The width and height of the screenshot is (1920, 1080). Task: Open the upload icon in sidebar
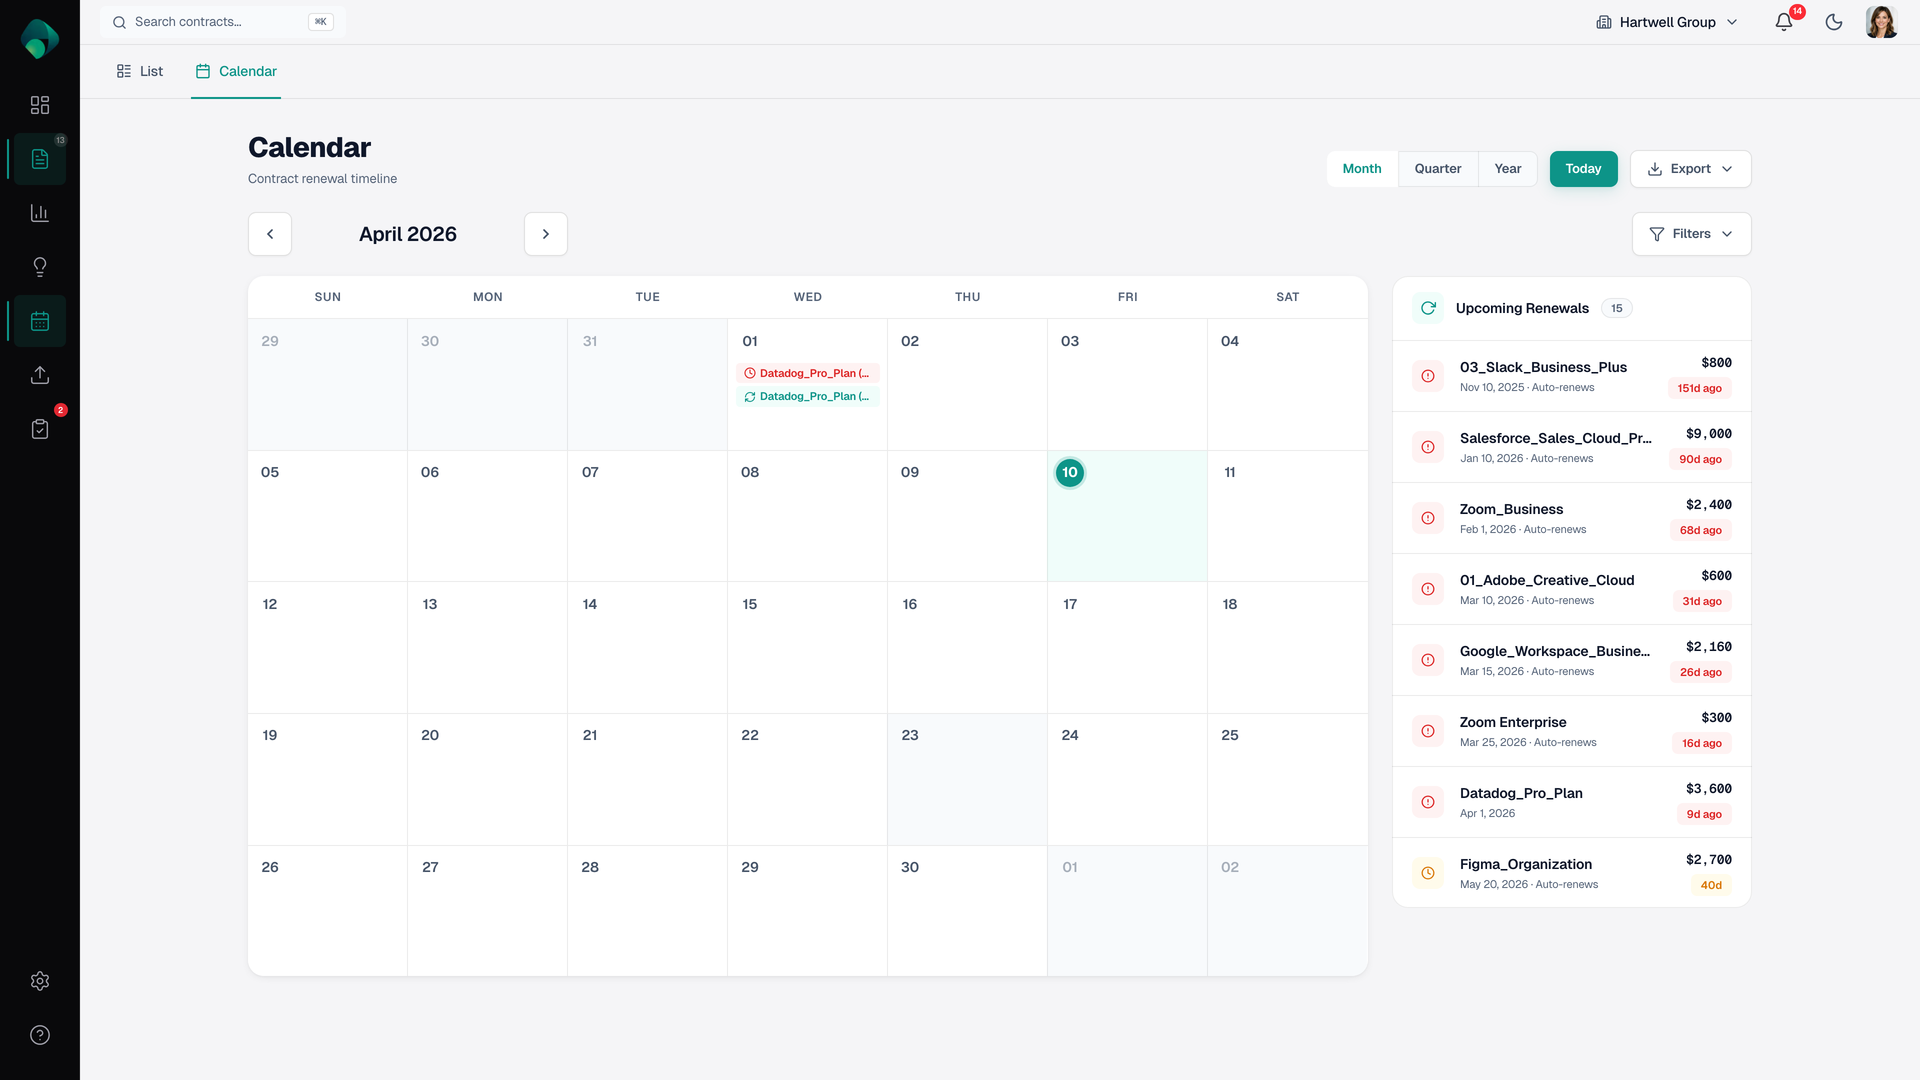(x=40, y=375)
